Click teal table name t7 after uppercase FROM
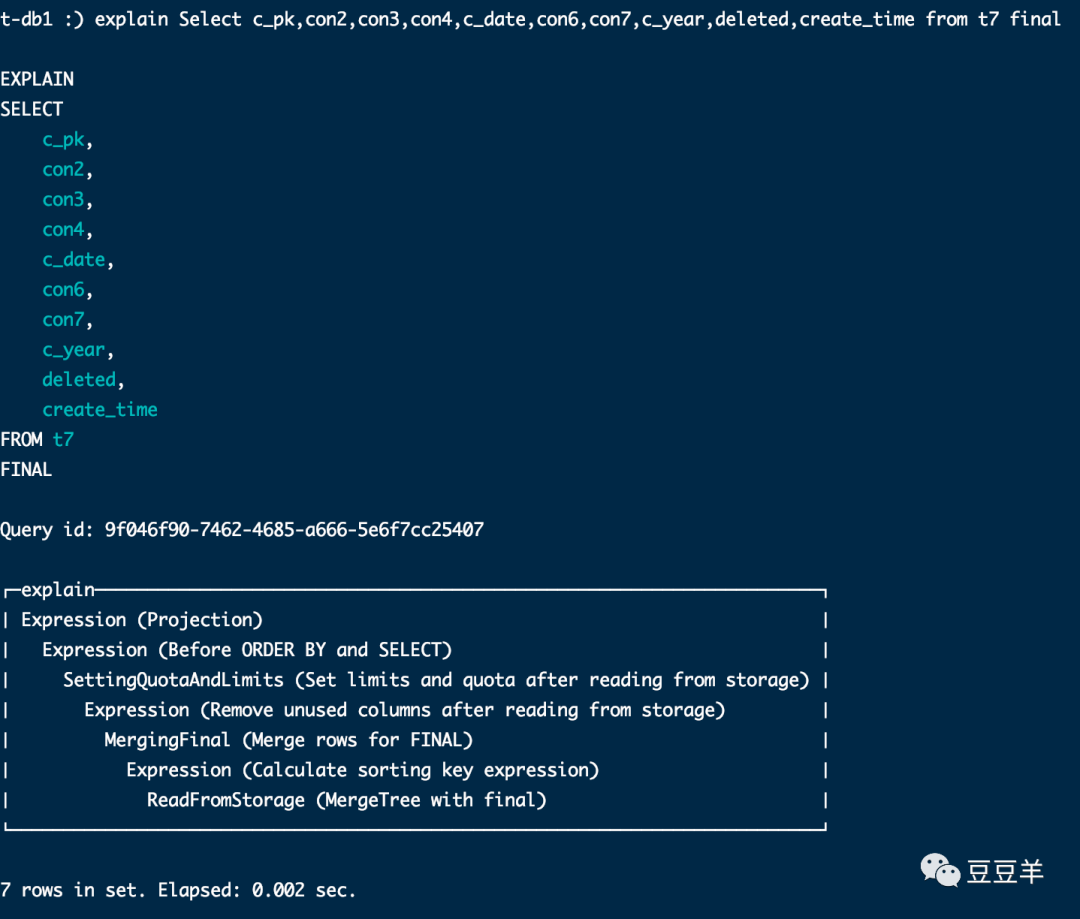This screenshot has height=919, width=1080. coord(63,440)
